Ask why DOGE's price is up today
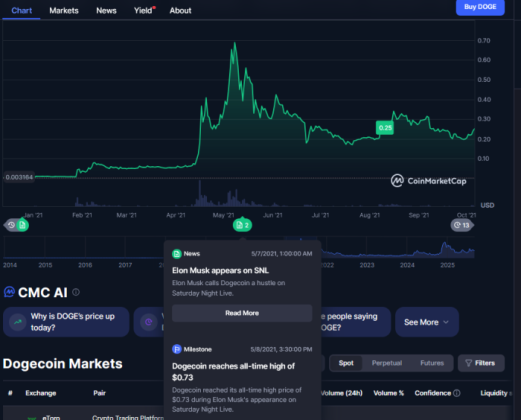Screen dimensions: 521x420 coord(66,322)
